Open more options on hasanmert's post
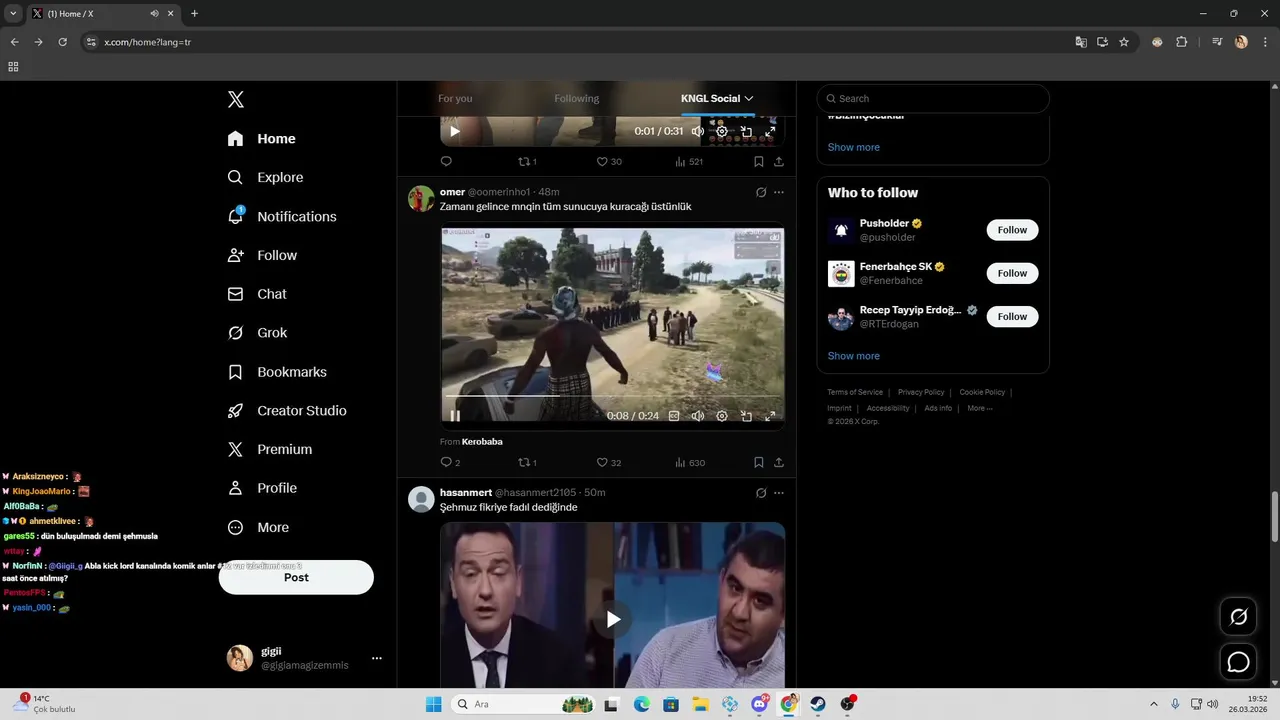The image size is (1280, 720). (x=779, y=493)
